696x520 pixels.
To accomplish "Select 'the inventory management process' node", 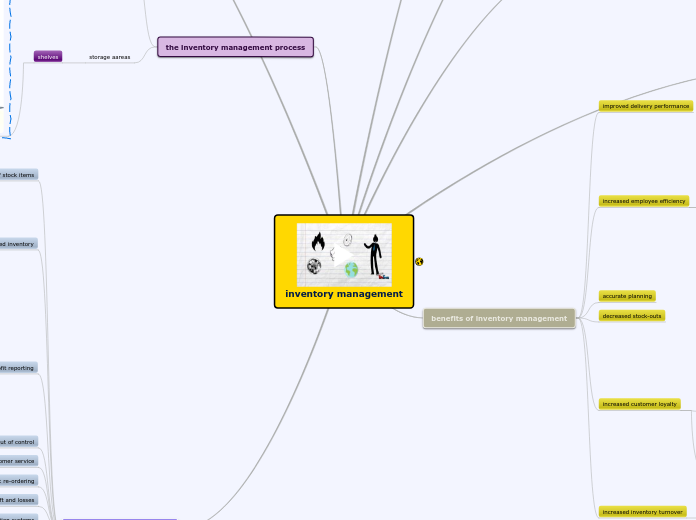I will 235,47.
